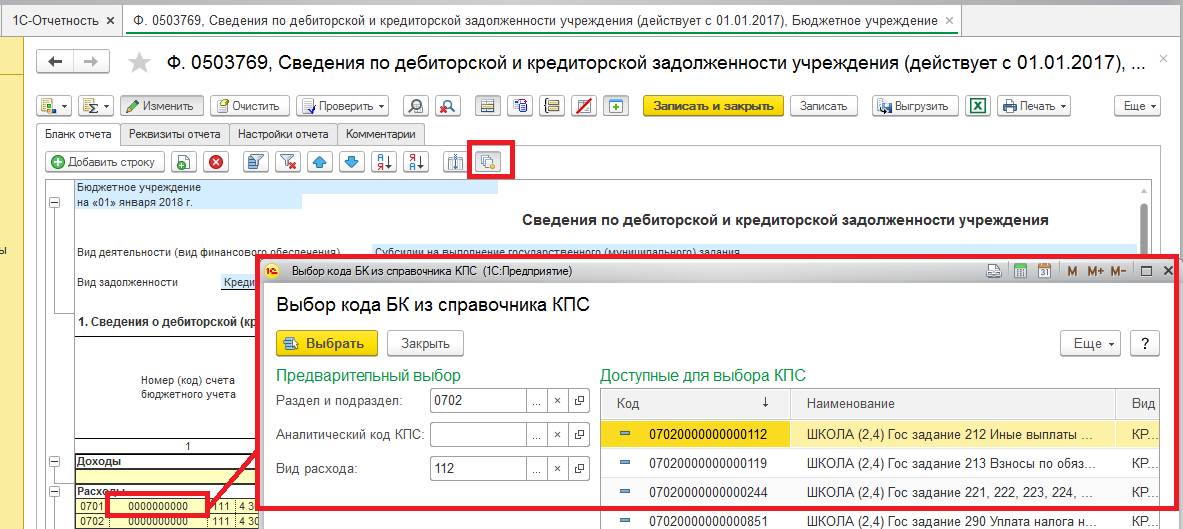Image resolution: width=1183 pixels, height=529 pixels.
Task: Move the row up with the blue arrow
Action: pyautogui.click(x=321, y=161)
